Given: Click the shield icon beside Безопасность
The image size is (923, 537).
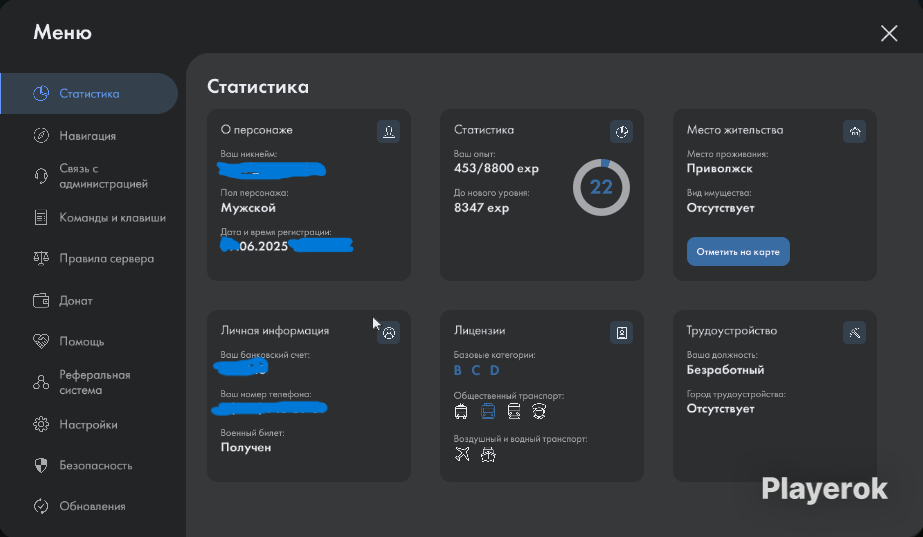Looking at the screenshot, I should click(41, 465).
